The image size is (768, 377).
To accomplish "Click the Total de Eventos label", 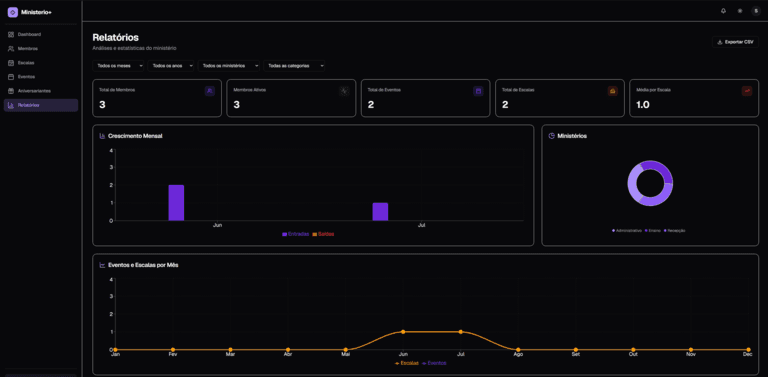I will click(x=384, y=90).
